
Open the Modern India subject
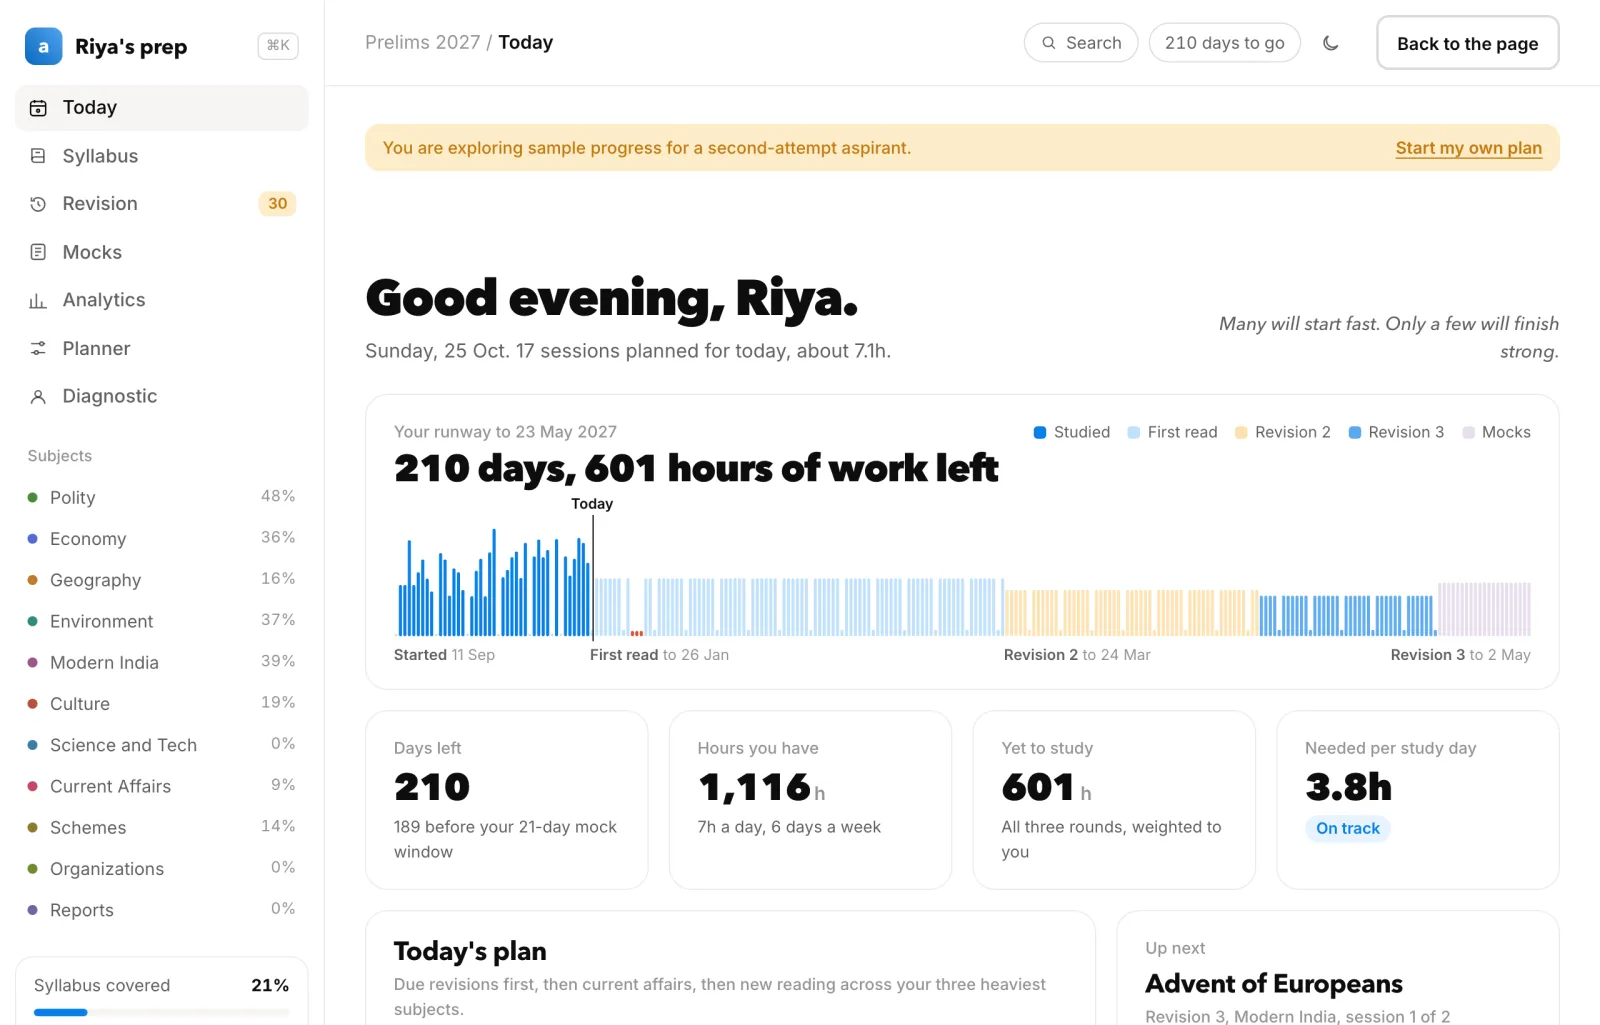point(162,662)
